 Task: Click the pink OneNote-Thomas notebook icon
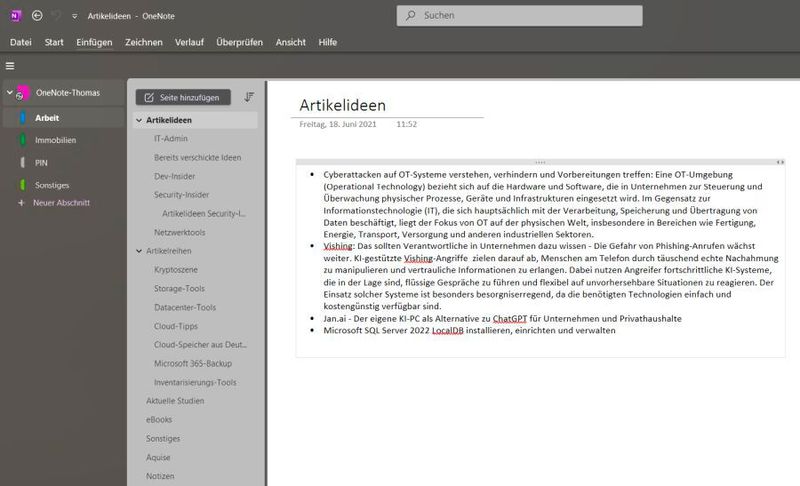[x=23, y=93]
